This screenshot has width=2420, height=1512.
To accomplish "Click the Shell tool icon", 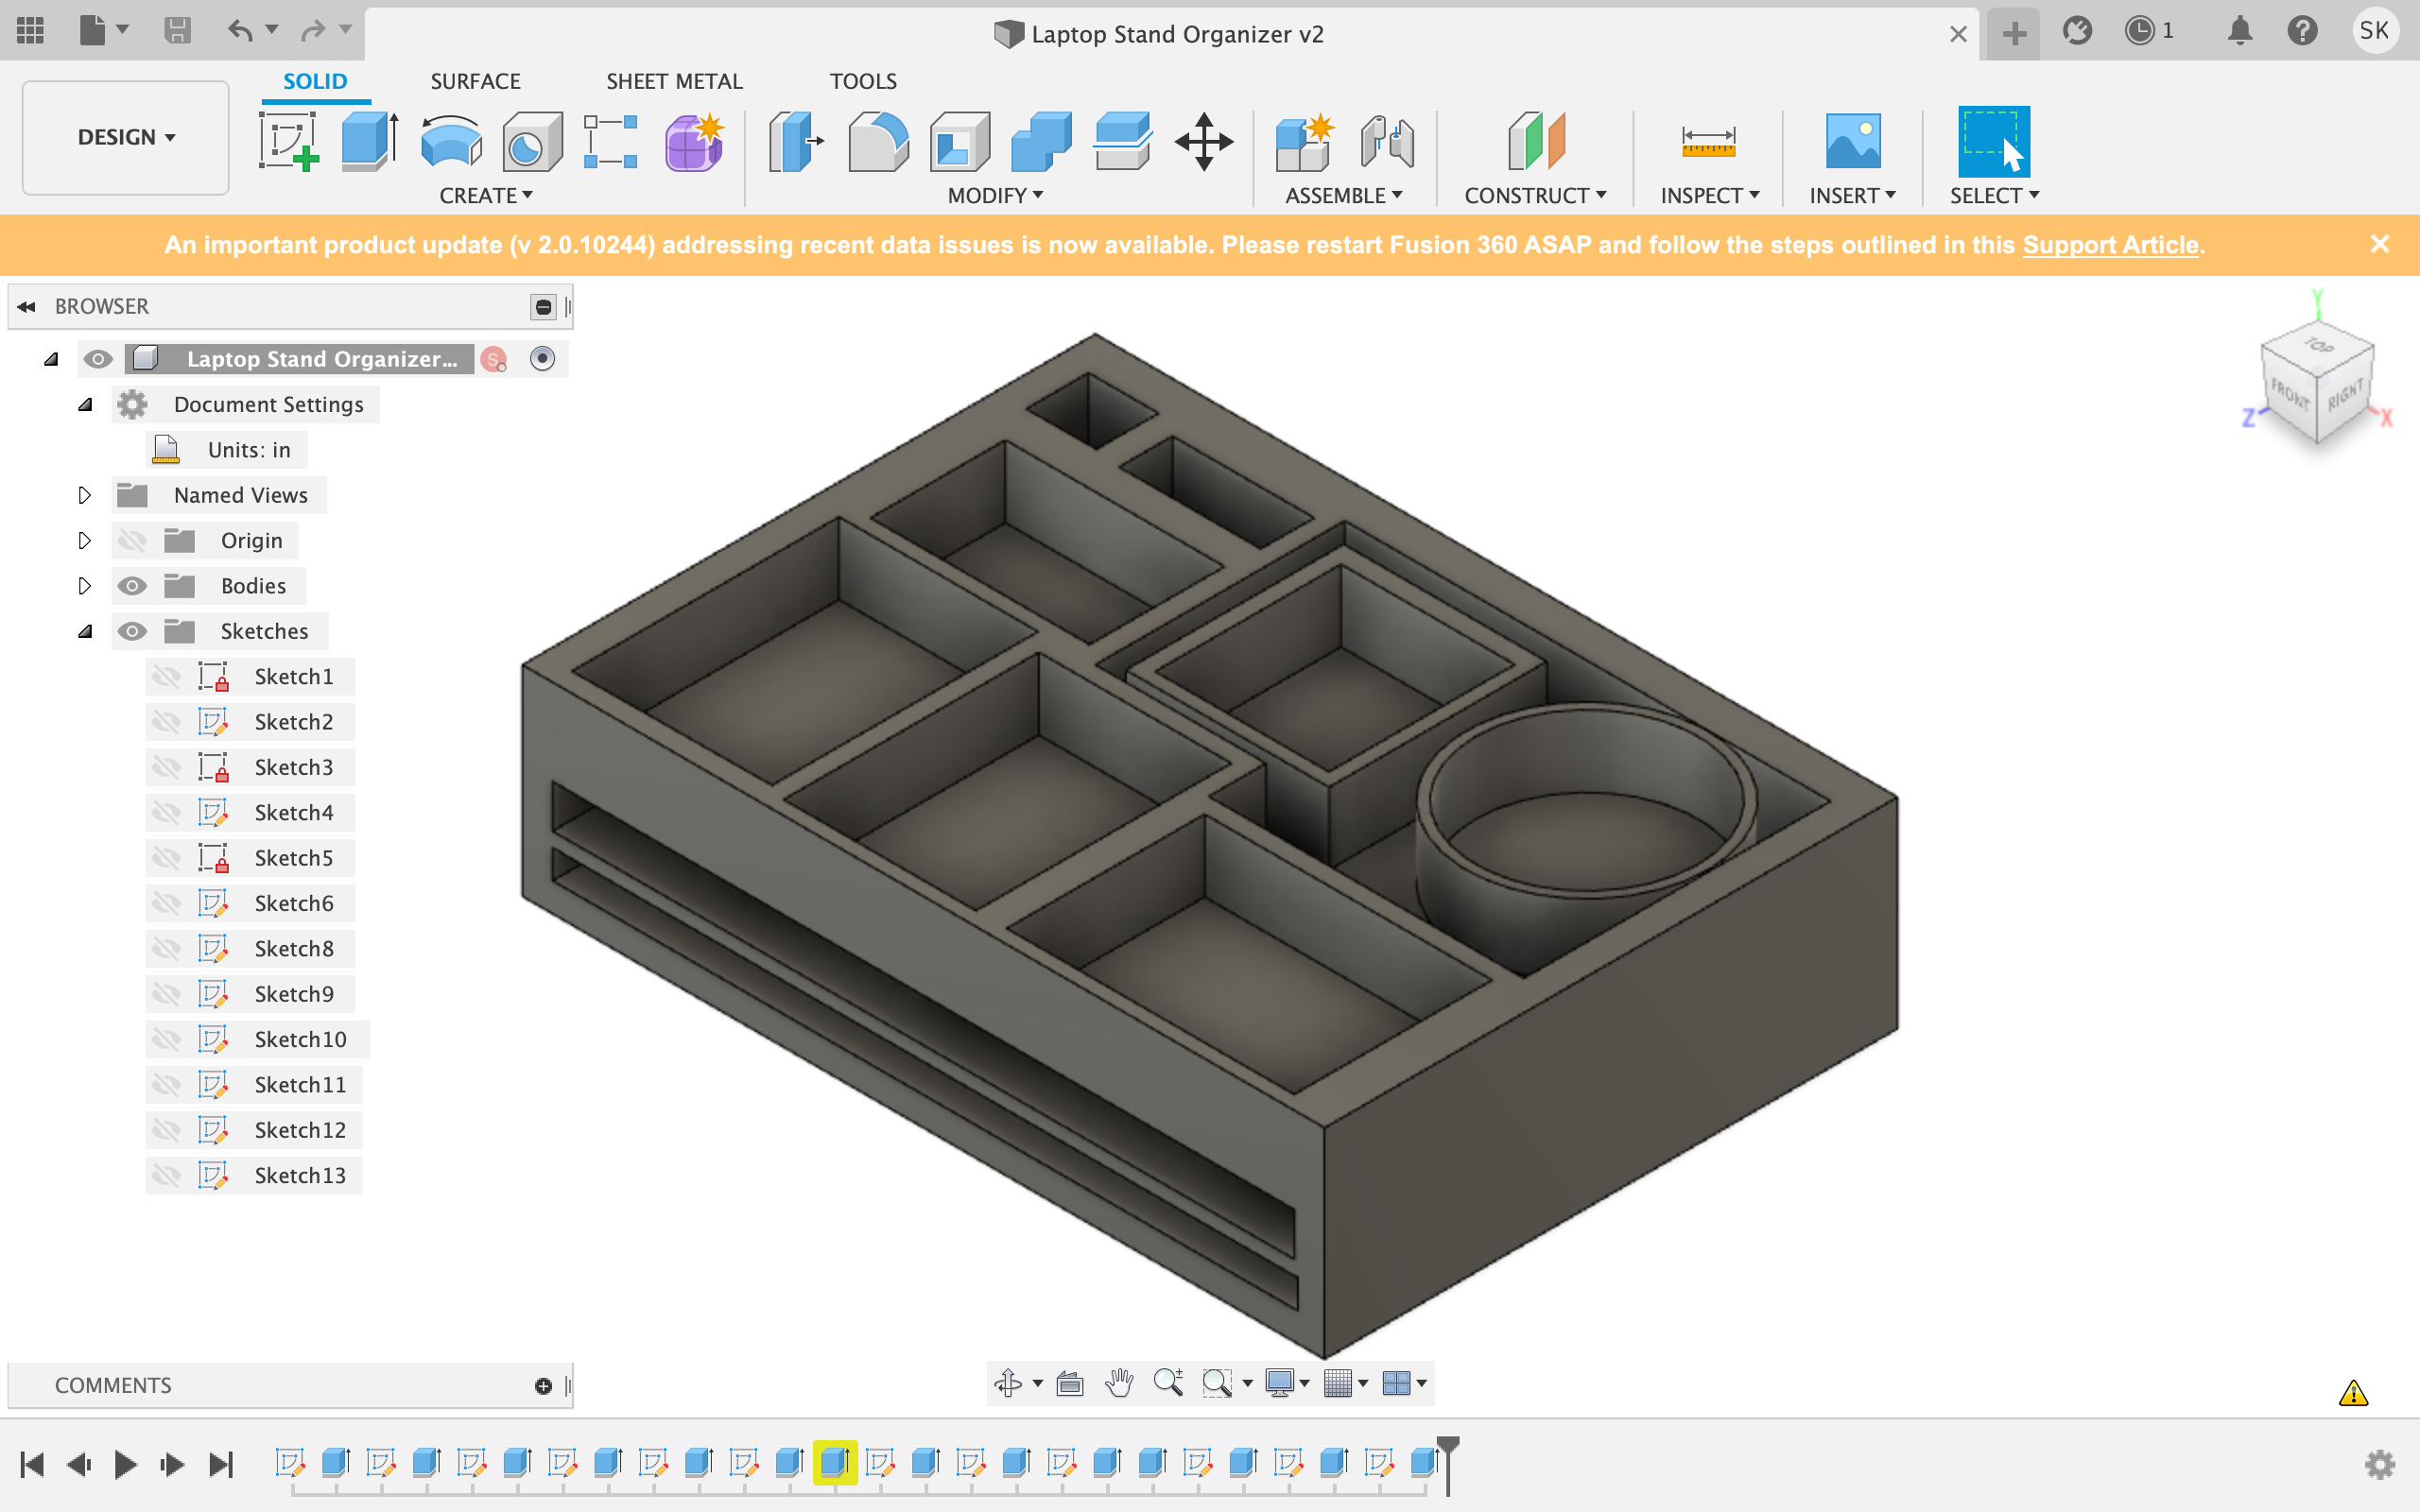I will pos(960,143).
